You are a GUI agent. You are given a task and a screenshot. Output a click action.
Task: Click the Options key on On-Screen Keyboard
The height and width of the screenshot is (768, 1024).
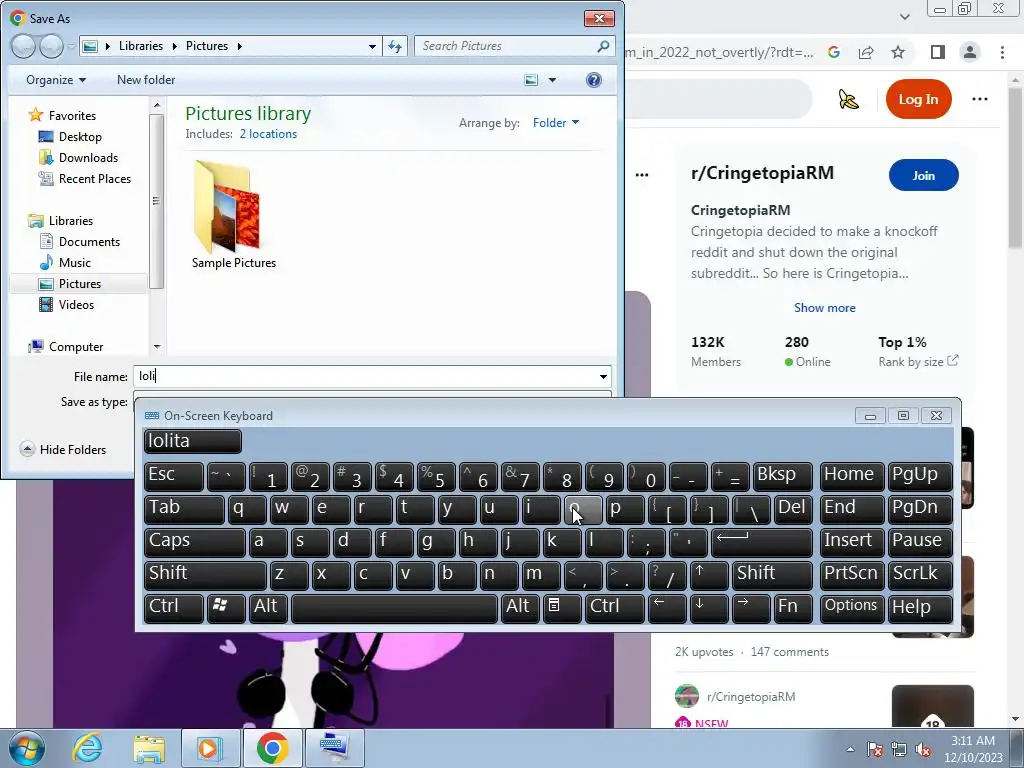(851, 608)
